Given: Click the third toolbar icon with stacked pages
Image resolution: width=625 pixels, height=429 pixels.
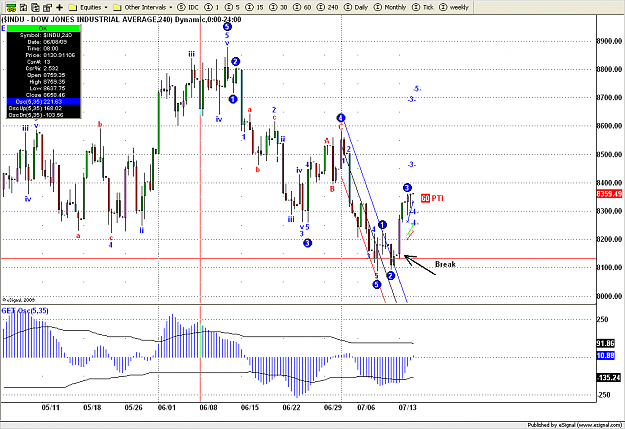Looking at the screenshot, I should [35, 7].
